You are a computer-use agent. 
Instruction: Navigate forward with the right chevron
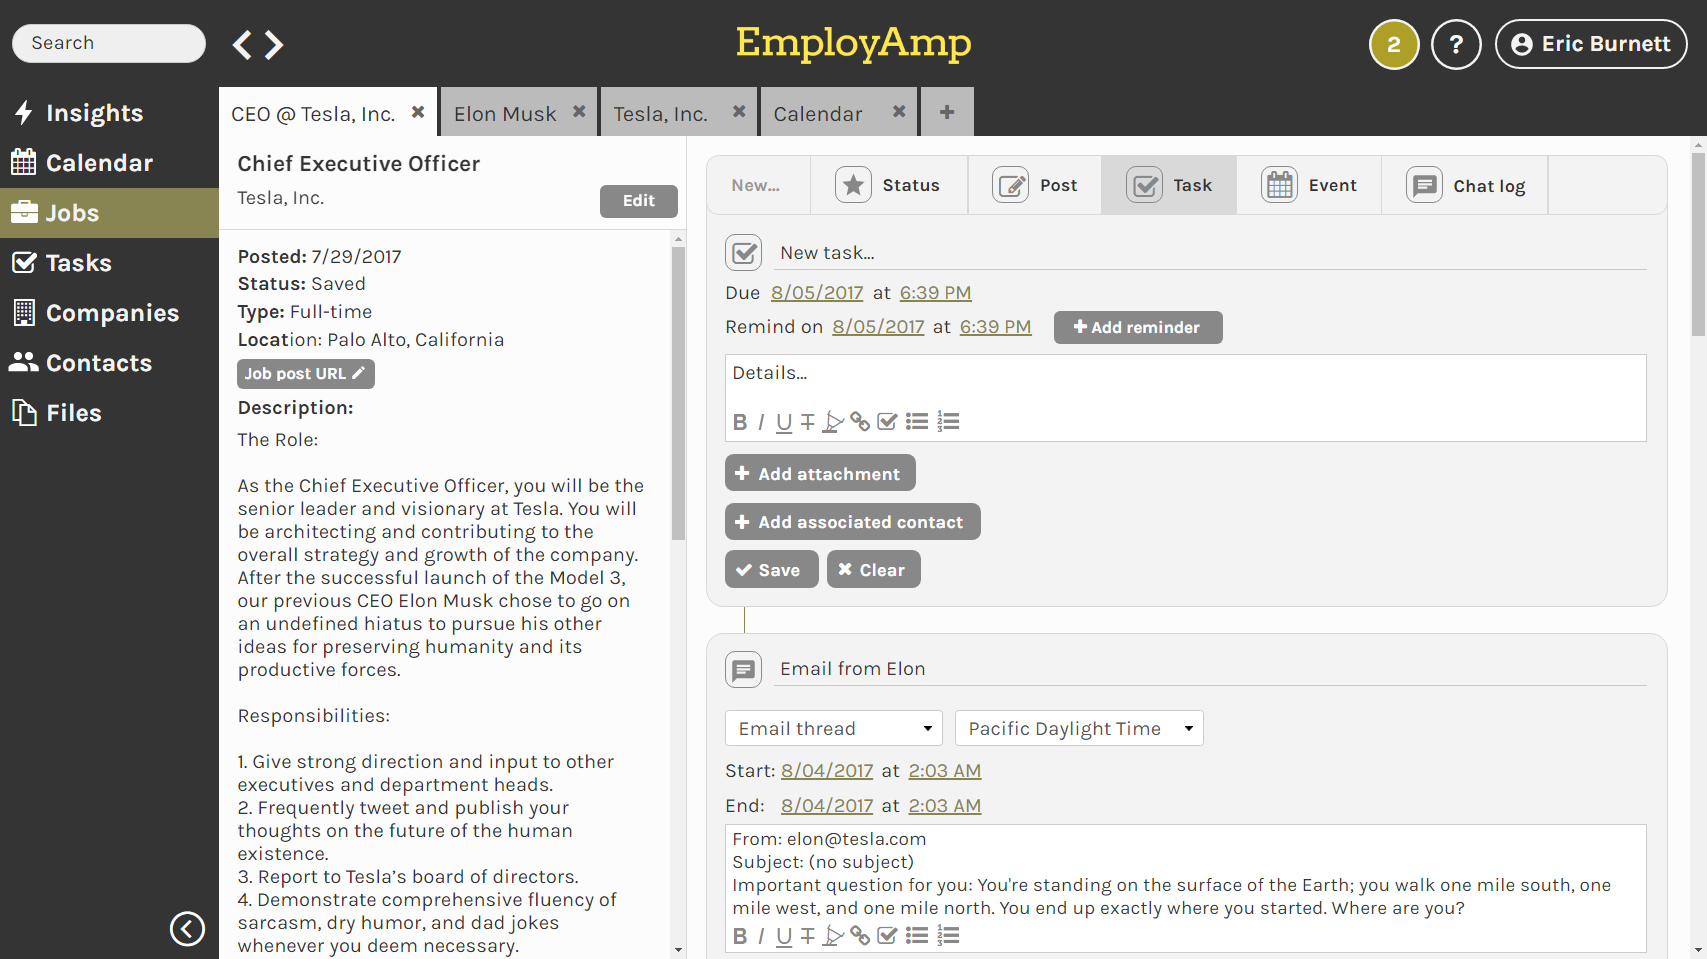(x=274, y=45)
